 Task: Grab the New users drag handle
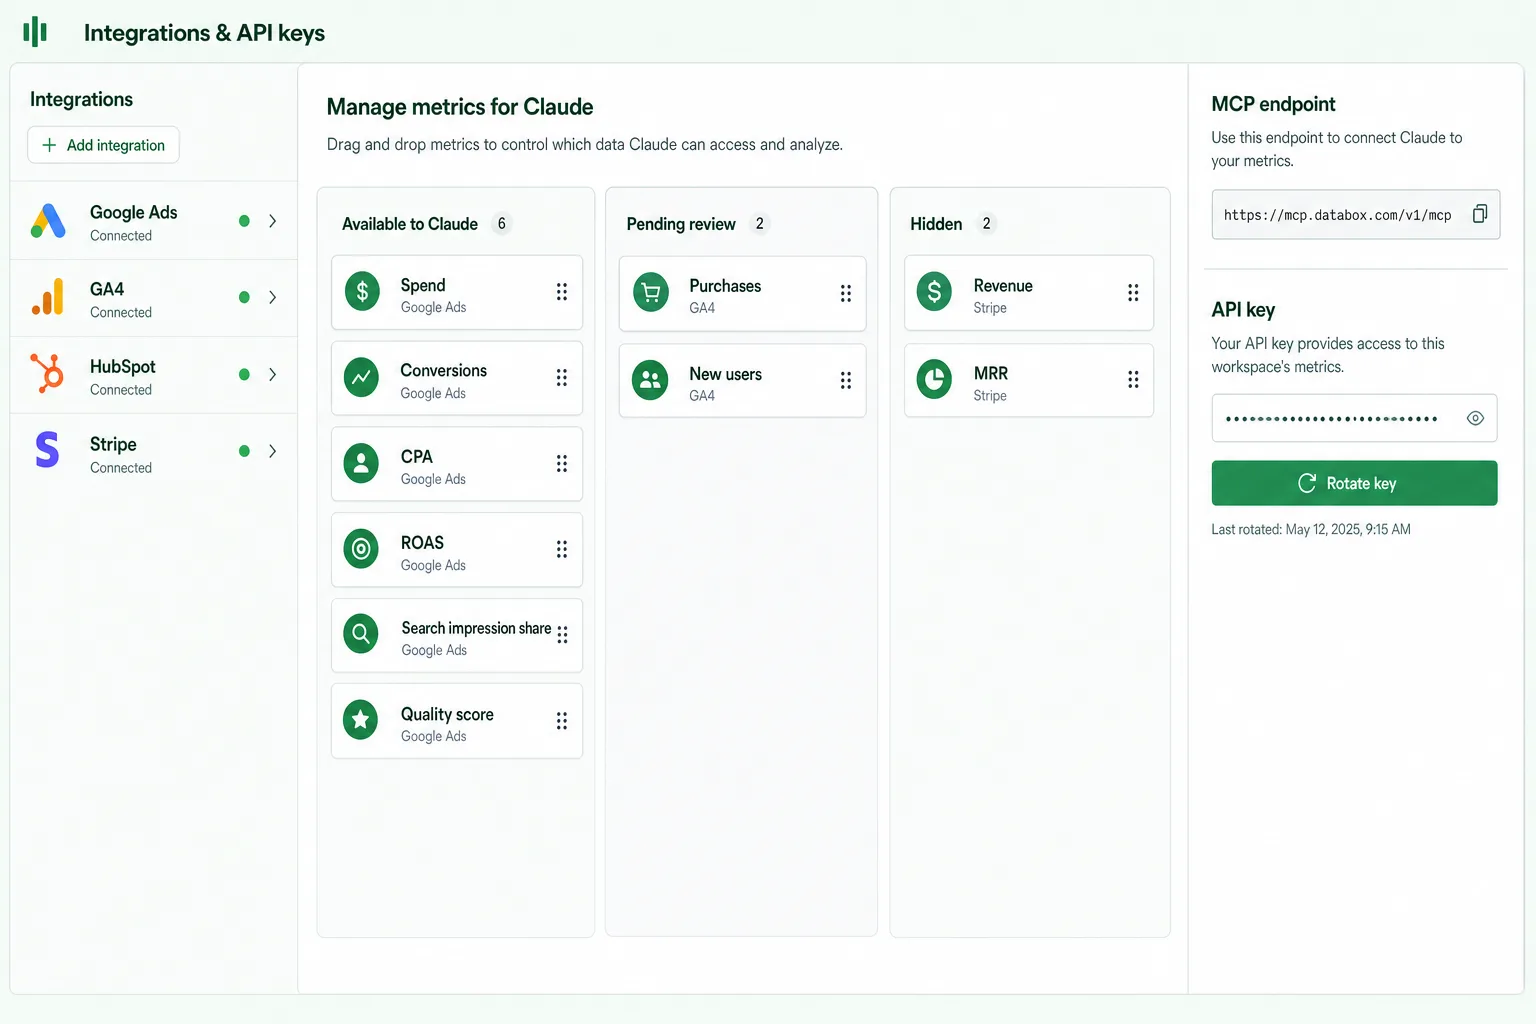coord(846,380)
